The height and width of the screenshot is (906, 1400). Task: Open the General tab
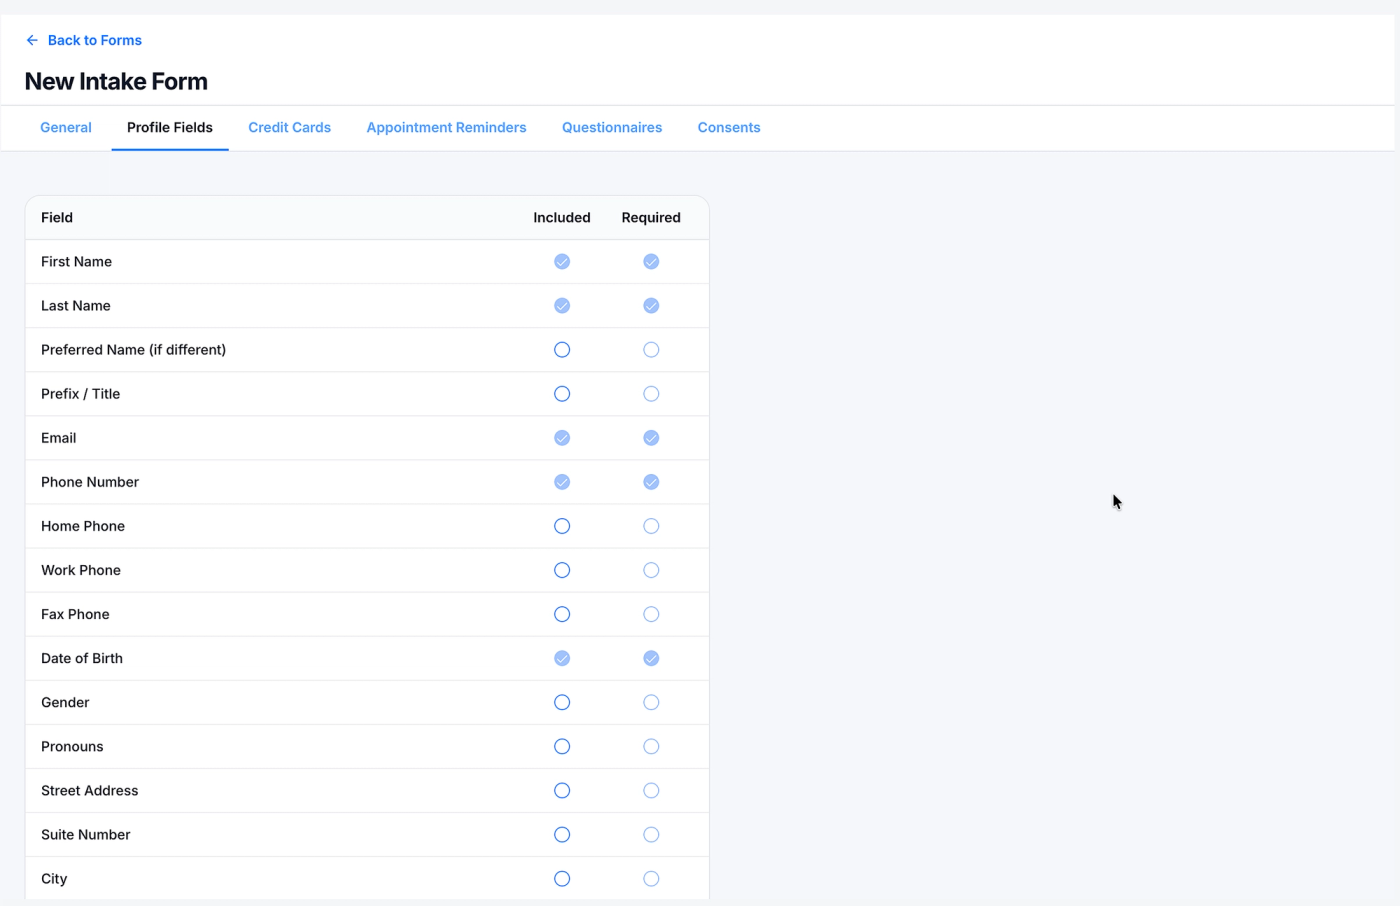[x=66, y=127]
